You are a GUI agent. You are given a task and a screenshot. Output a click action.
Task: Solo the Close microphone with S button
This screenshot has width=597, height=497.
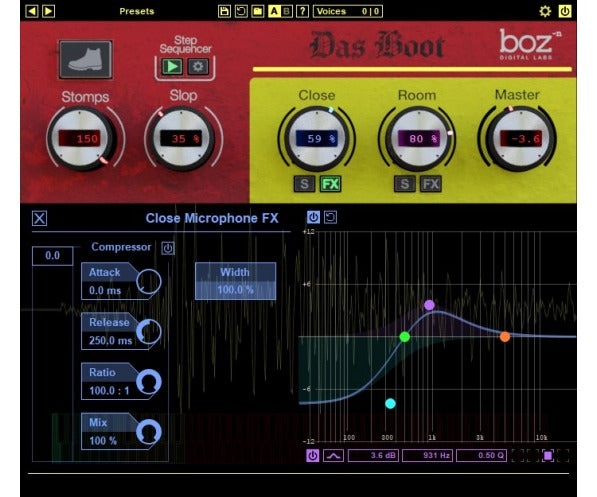304,184
